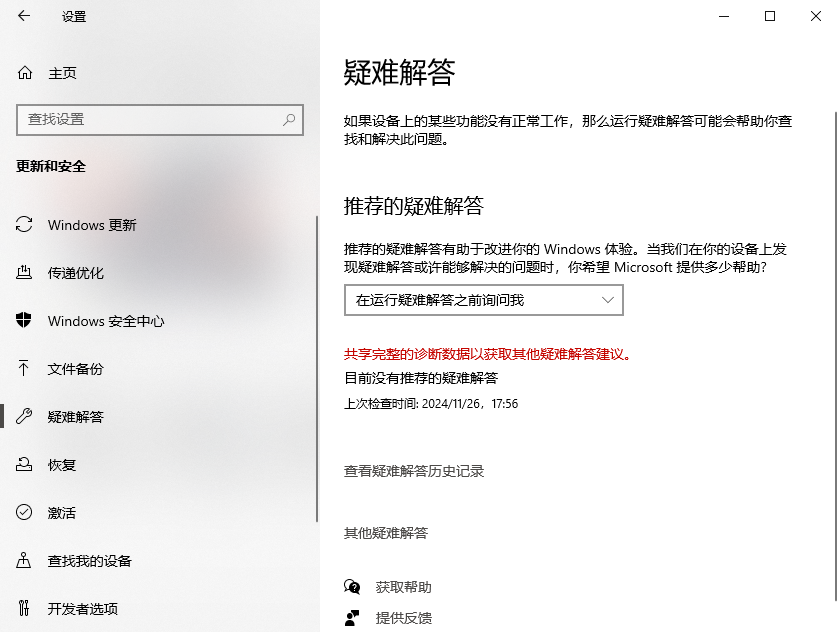Viewport: 839px width, 632px height.
Task: Expand the recommended troubleshooter options list
Action: [x=610, y=300]
